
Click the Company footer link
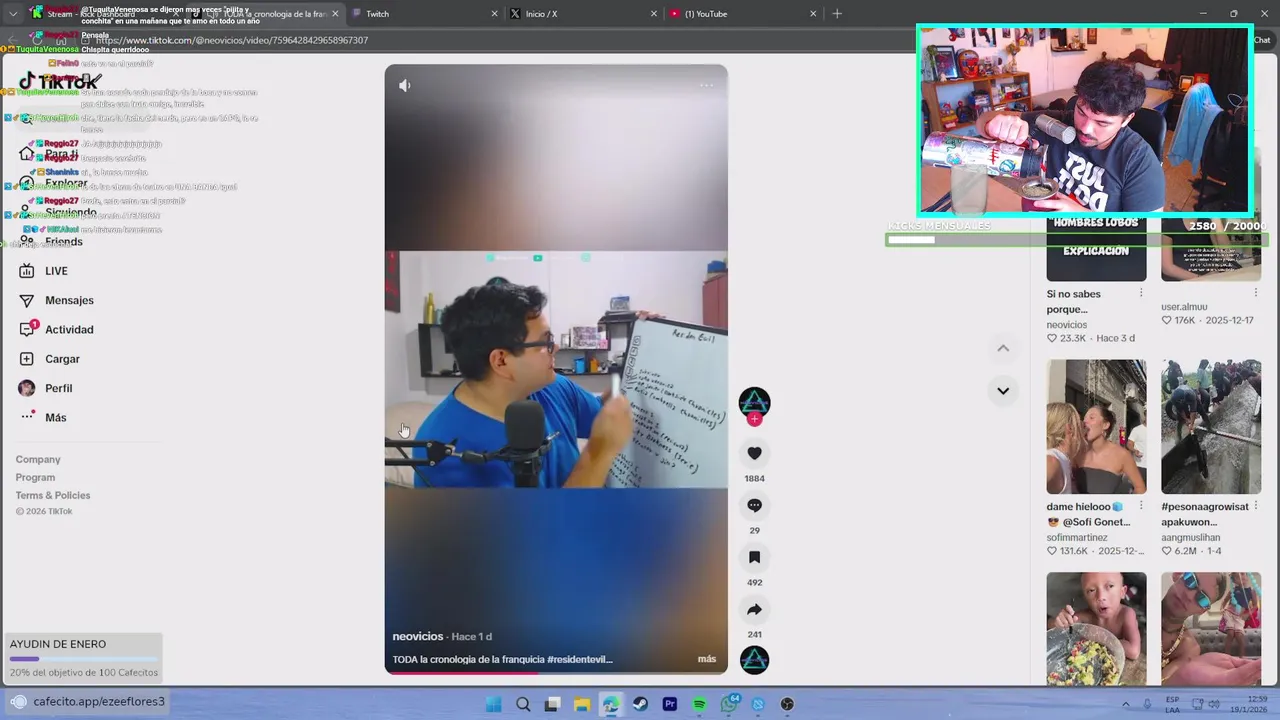pos(38,459)
